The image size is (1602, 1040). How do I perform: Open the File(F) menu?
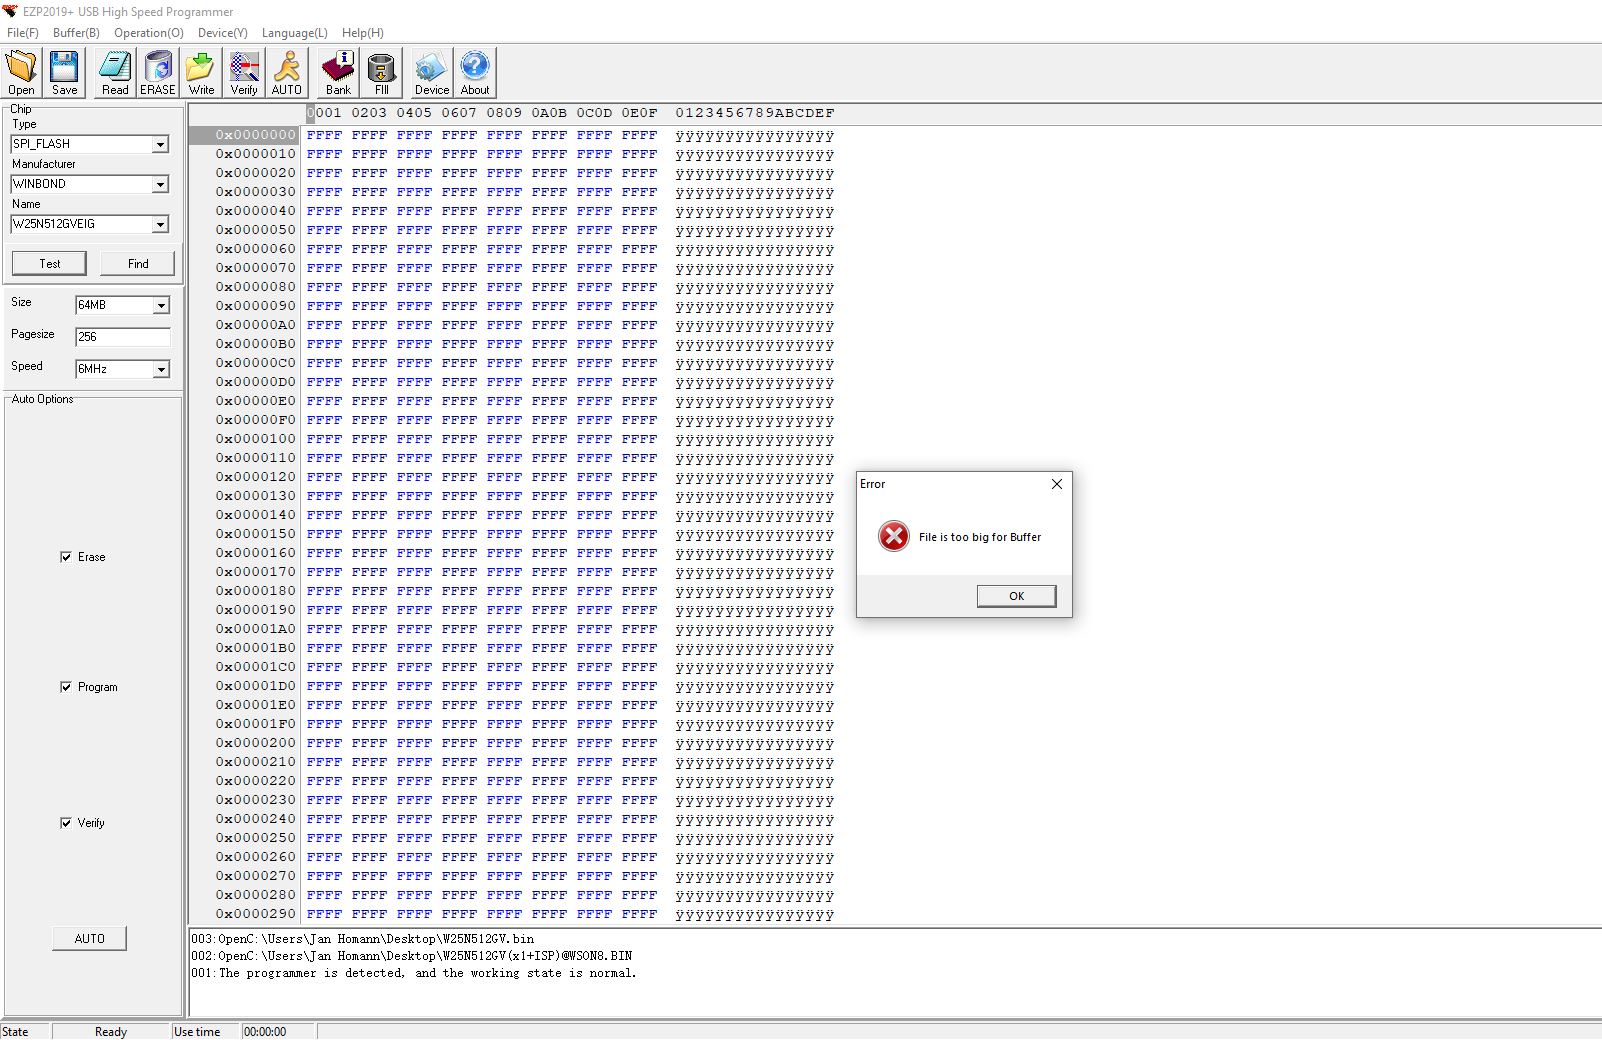pyautogui.click(x=23, y=33)
